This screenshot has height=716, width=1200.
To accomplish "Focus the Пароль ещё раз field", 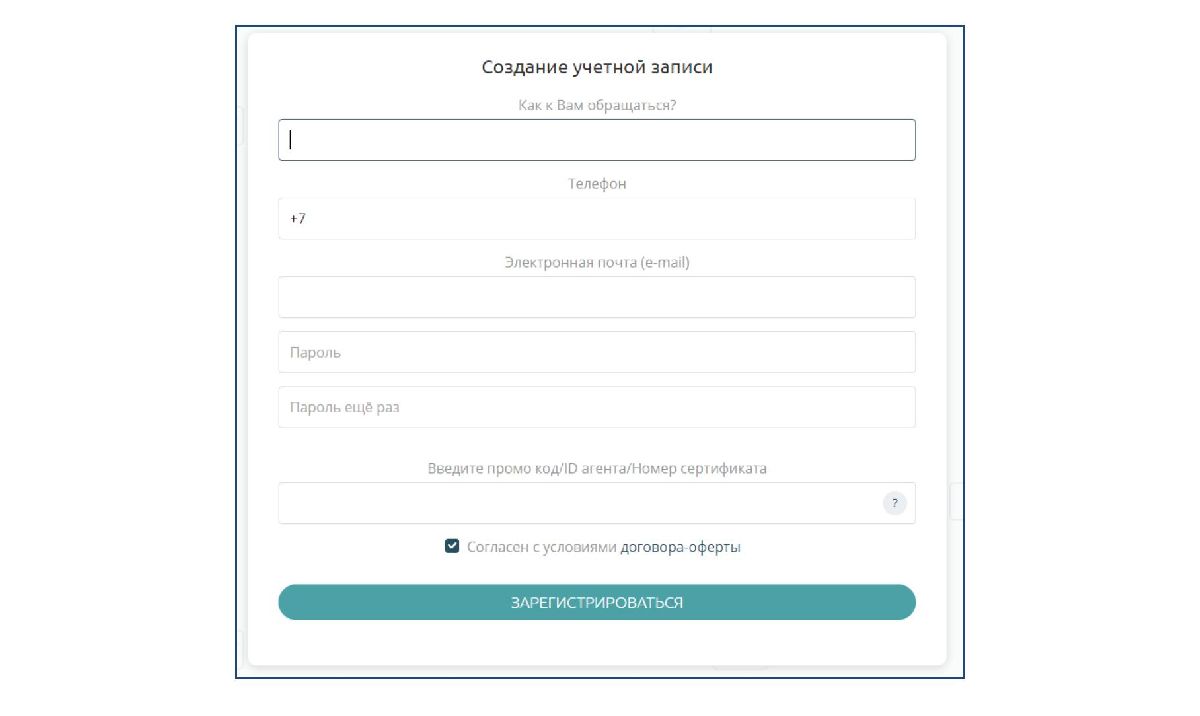I will click(597, 407).
